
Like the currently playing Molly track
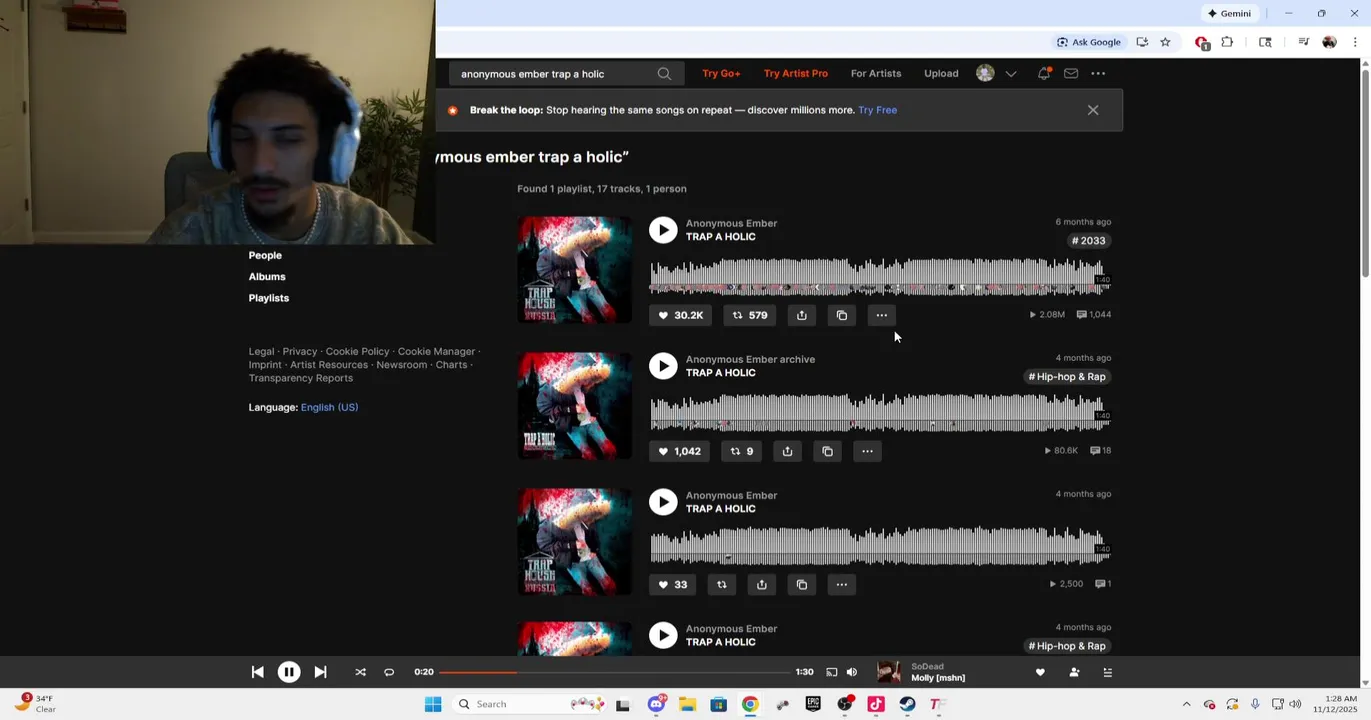point(1040,673)
